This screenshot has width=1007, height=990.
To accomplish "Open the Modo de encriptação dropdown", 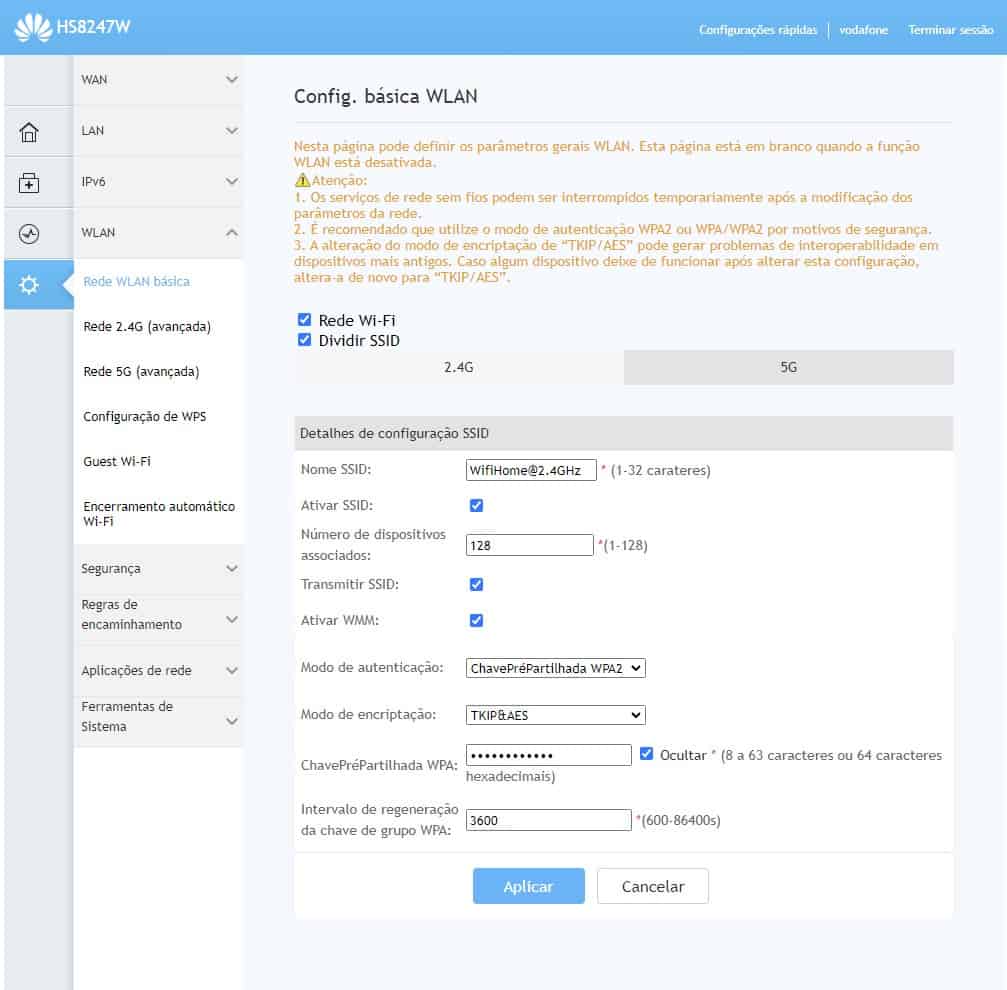I will click(556, 715).
